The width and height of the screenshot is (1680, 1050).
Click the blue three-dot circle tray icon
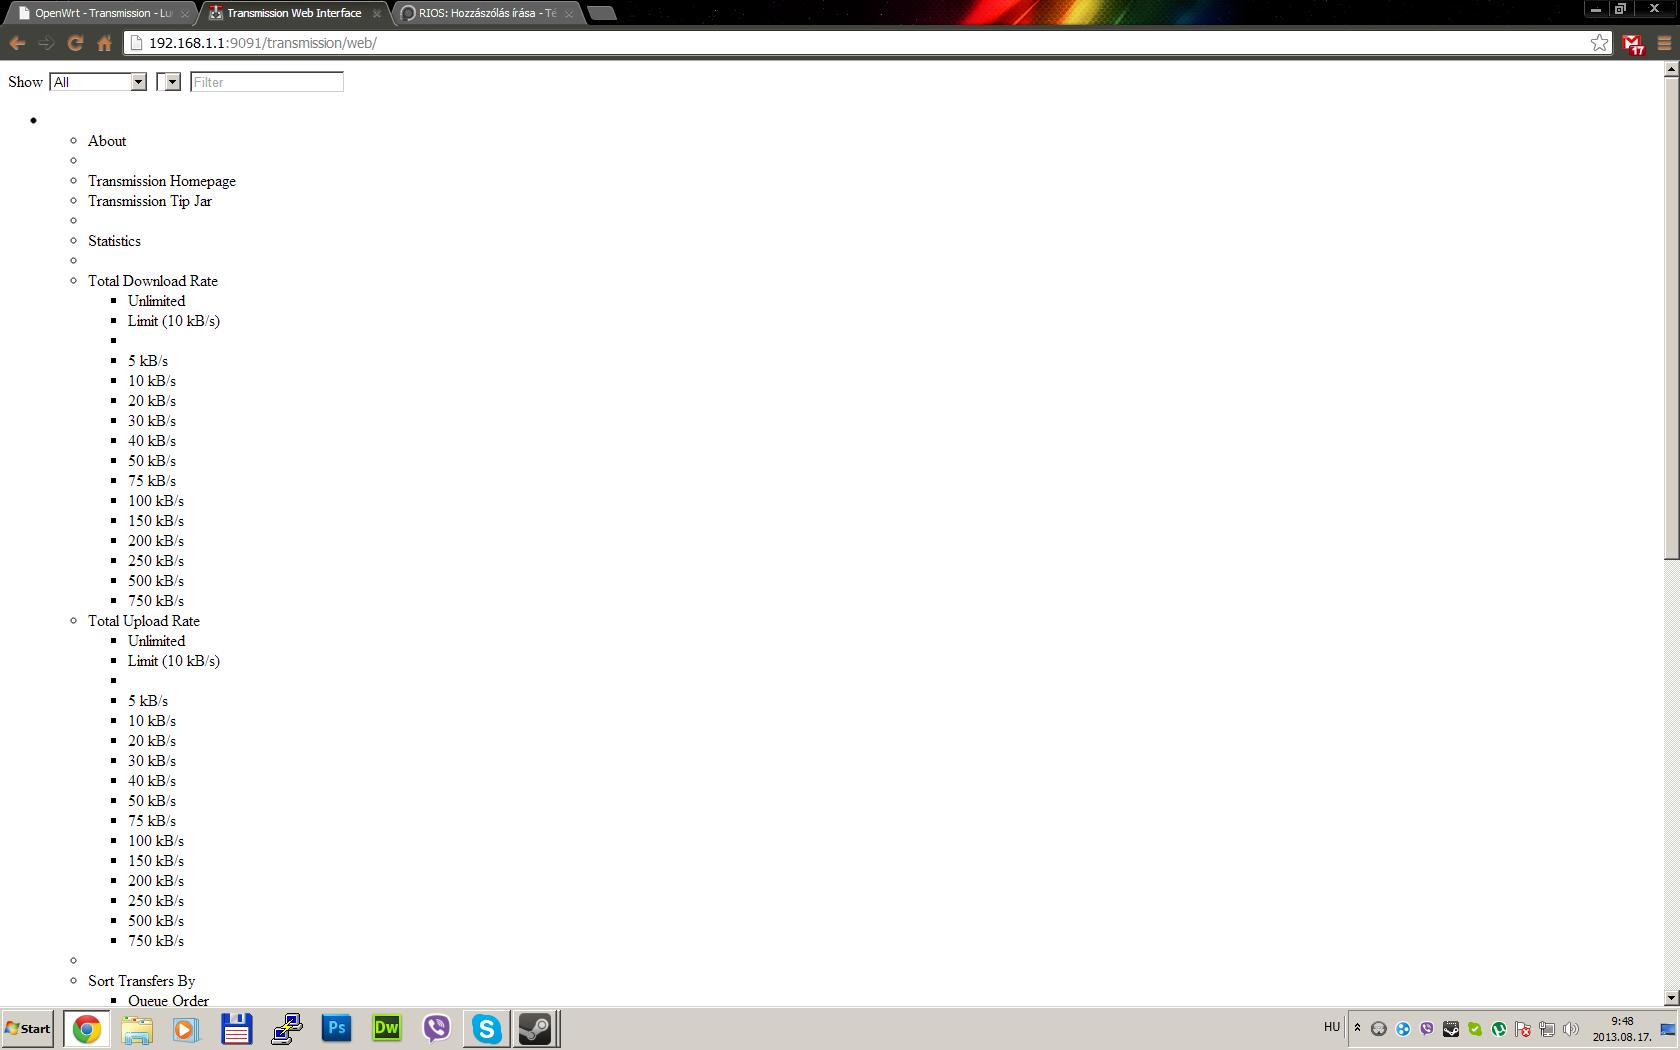1403,1028
